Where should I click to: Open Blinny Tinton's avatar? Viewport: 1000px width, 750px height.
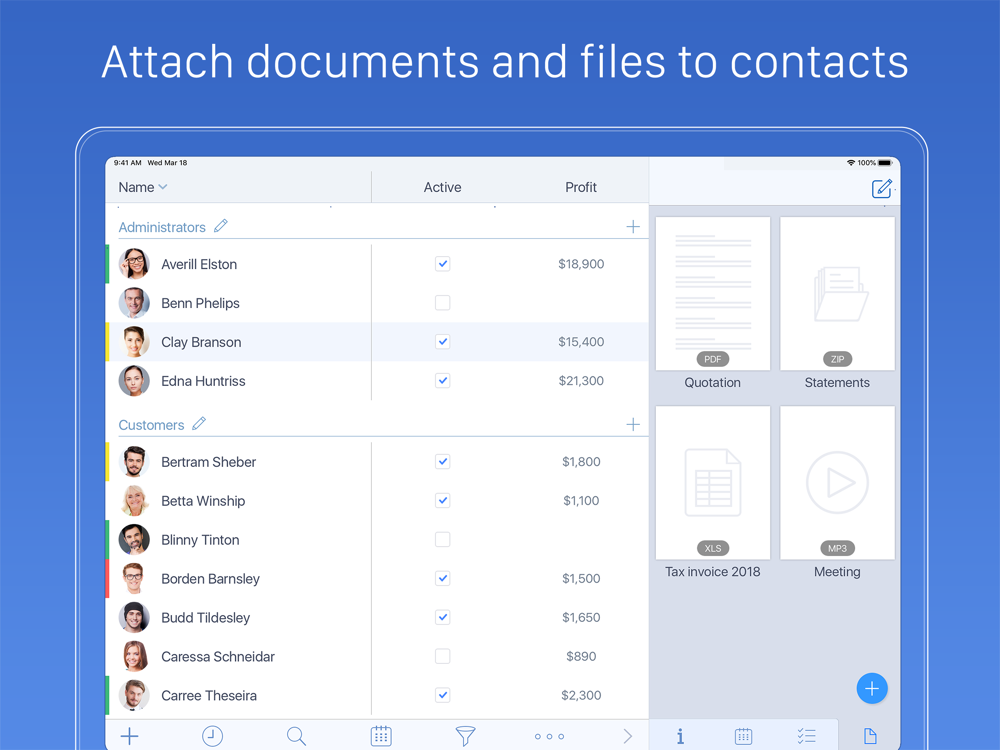[x=134, y=540]
